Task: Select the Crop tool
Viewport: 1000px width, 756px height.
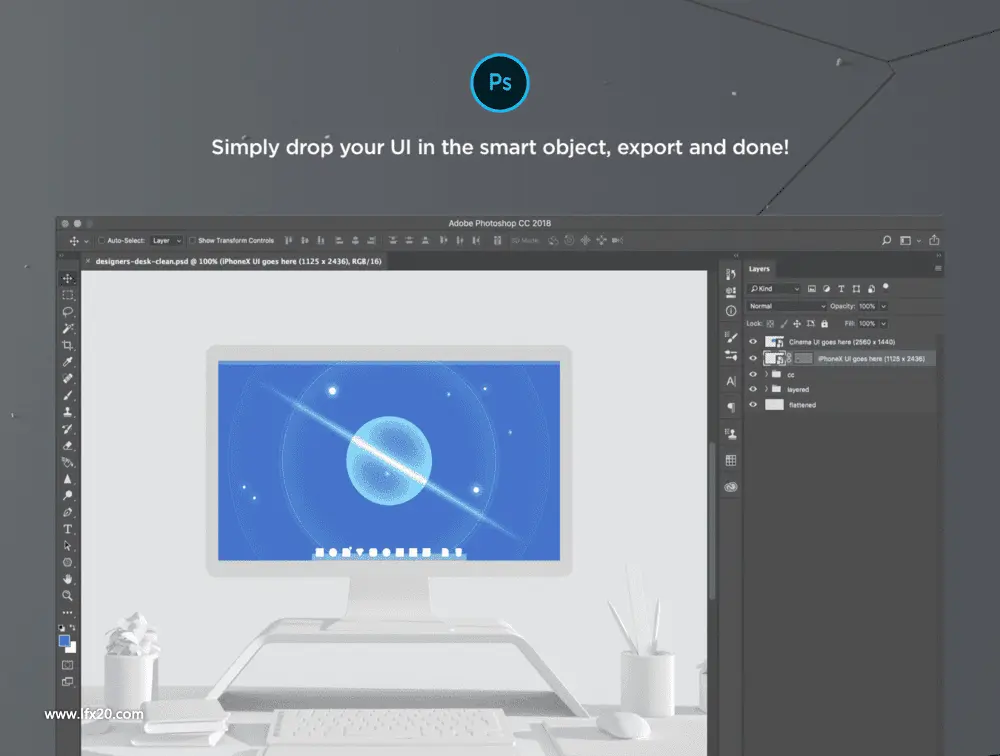Action: click(x=67, y=345)
